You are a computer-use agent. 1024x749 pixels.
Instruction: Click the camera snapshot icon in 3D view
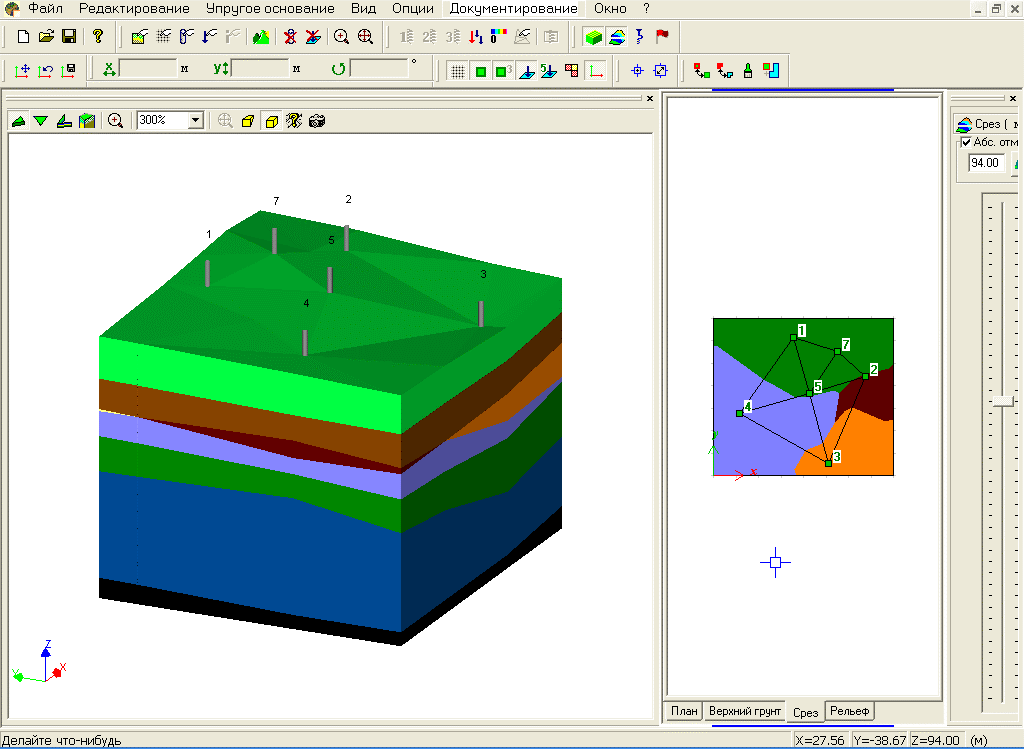pos(317,121)
